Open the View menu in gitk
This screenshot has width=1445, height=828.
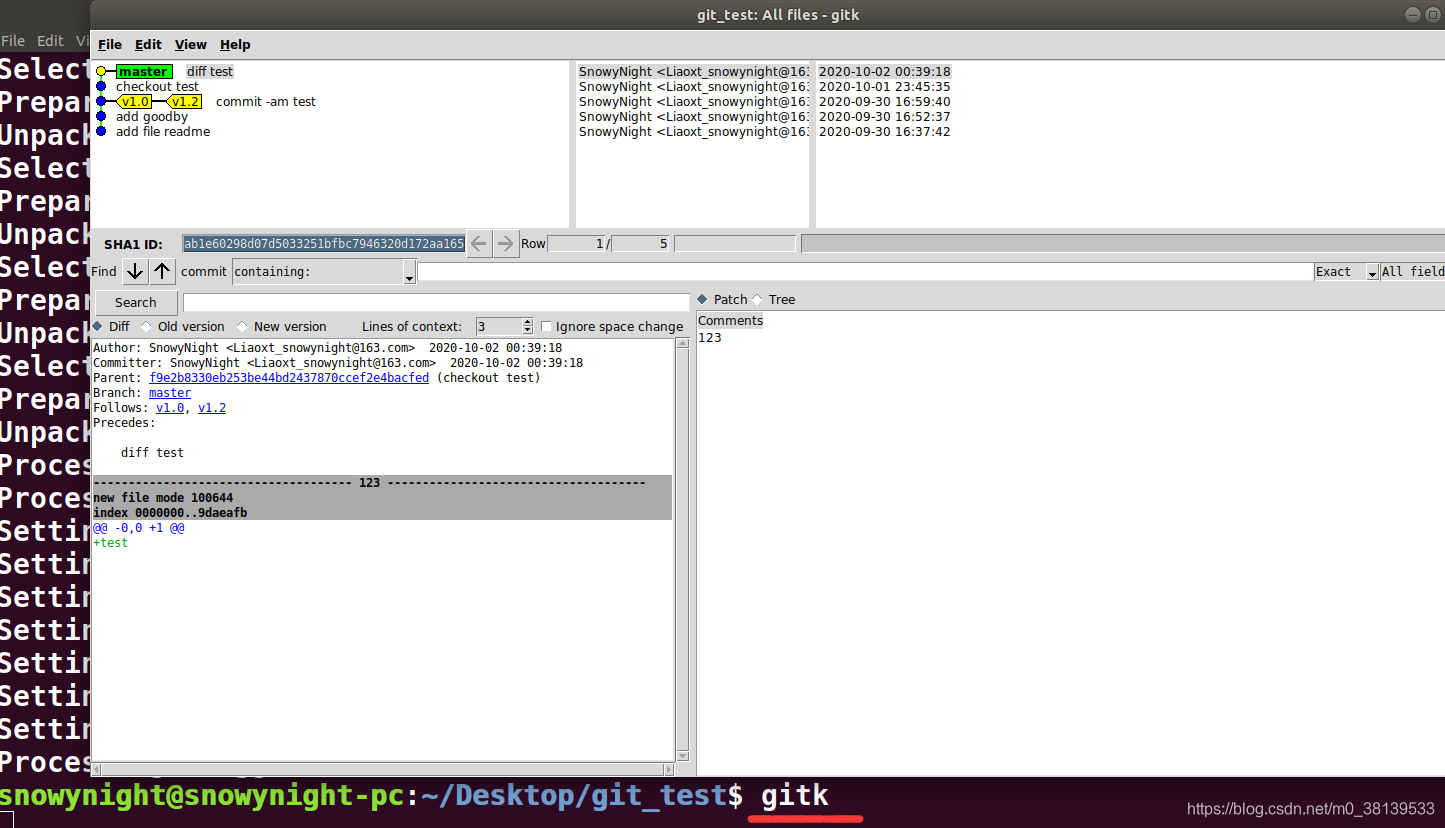190,45
